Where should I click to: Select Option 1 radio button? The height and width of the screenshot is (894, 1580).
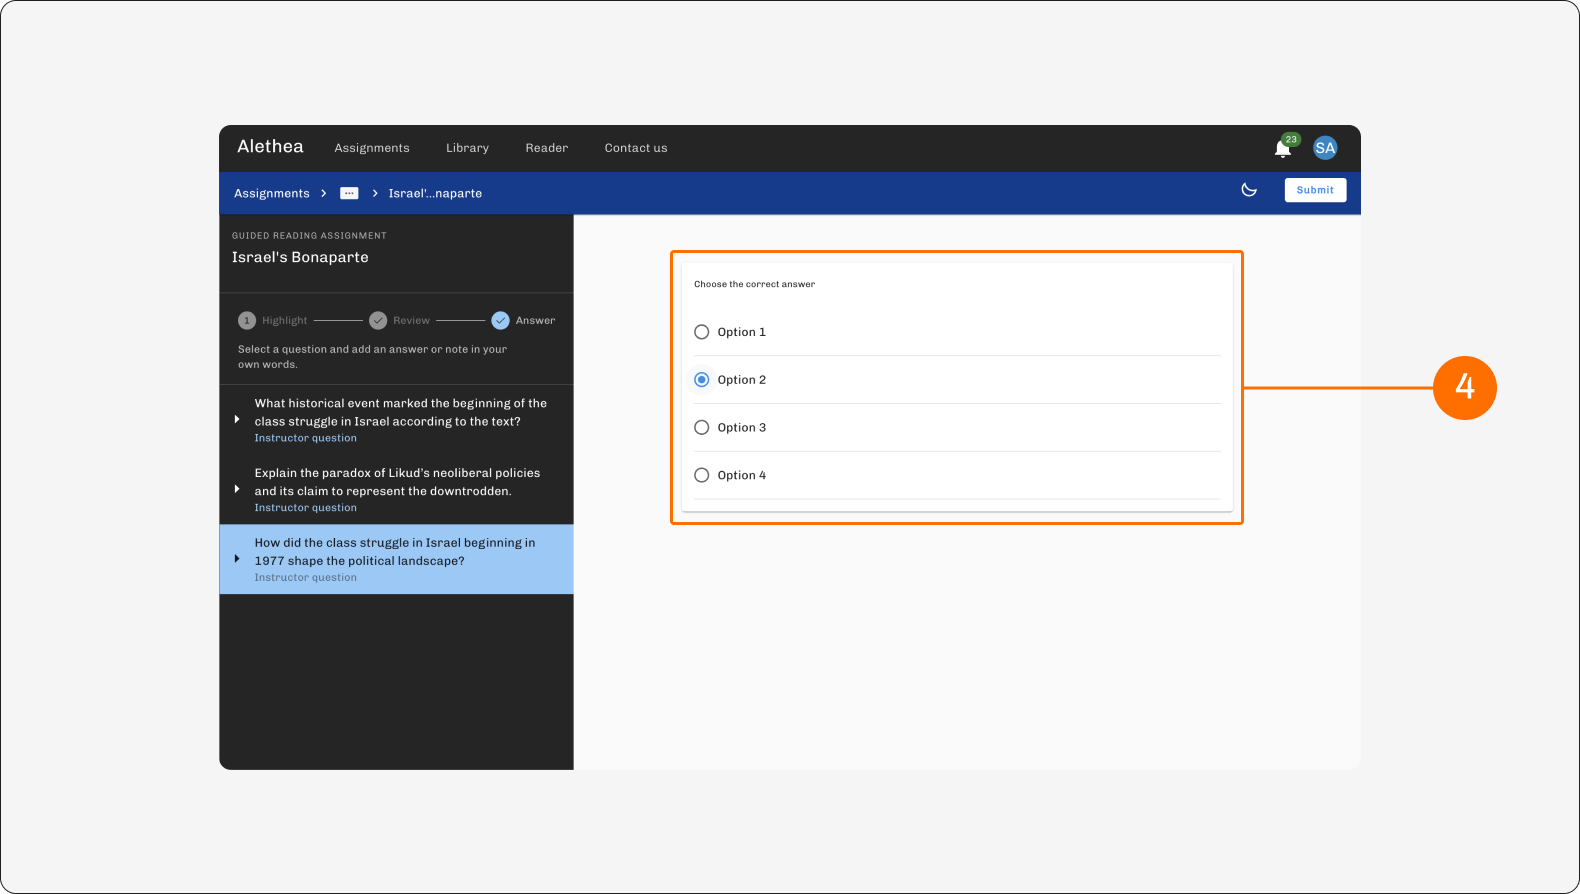[702, 332]
